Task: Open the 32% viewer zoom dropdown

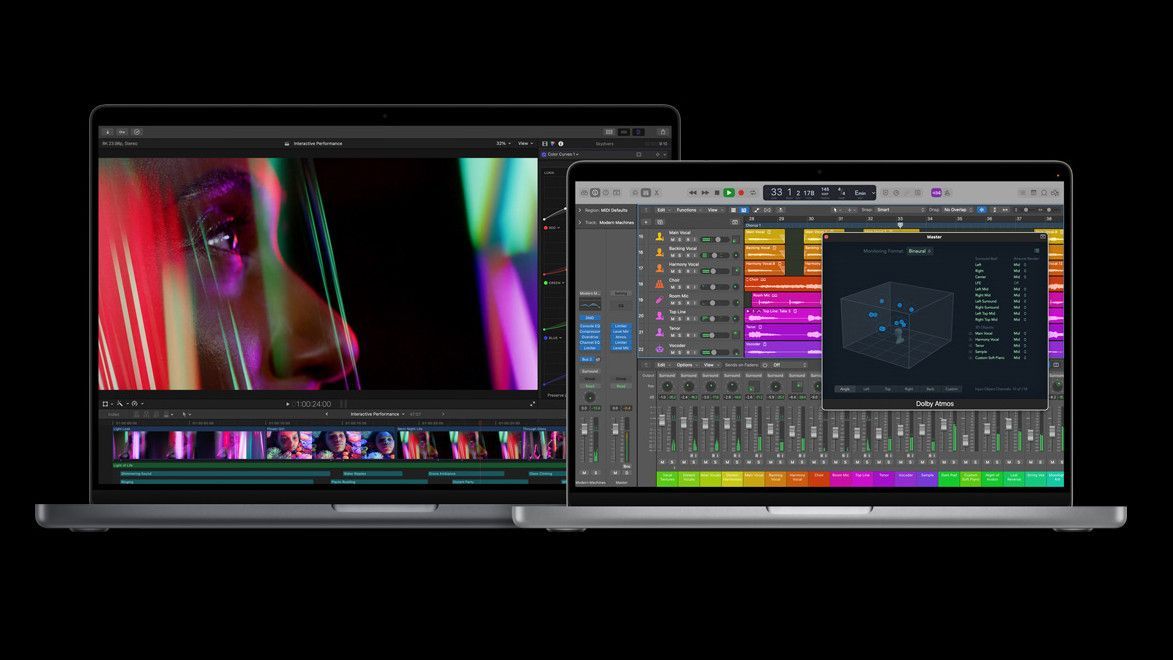Action: tap(503, 143)
